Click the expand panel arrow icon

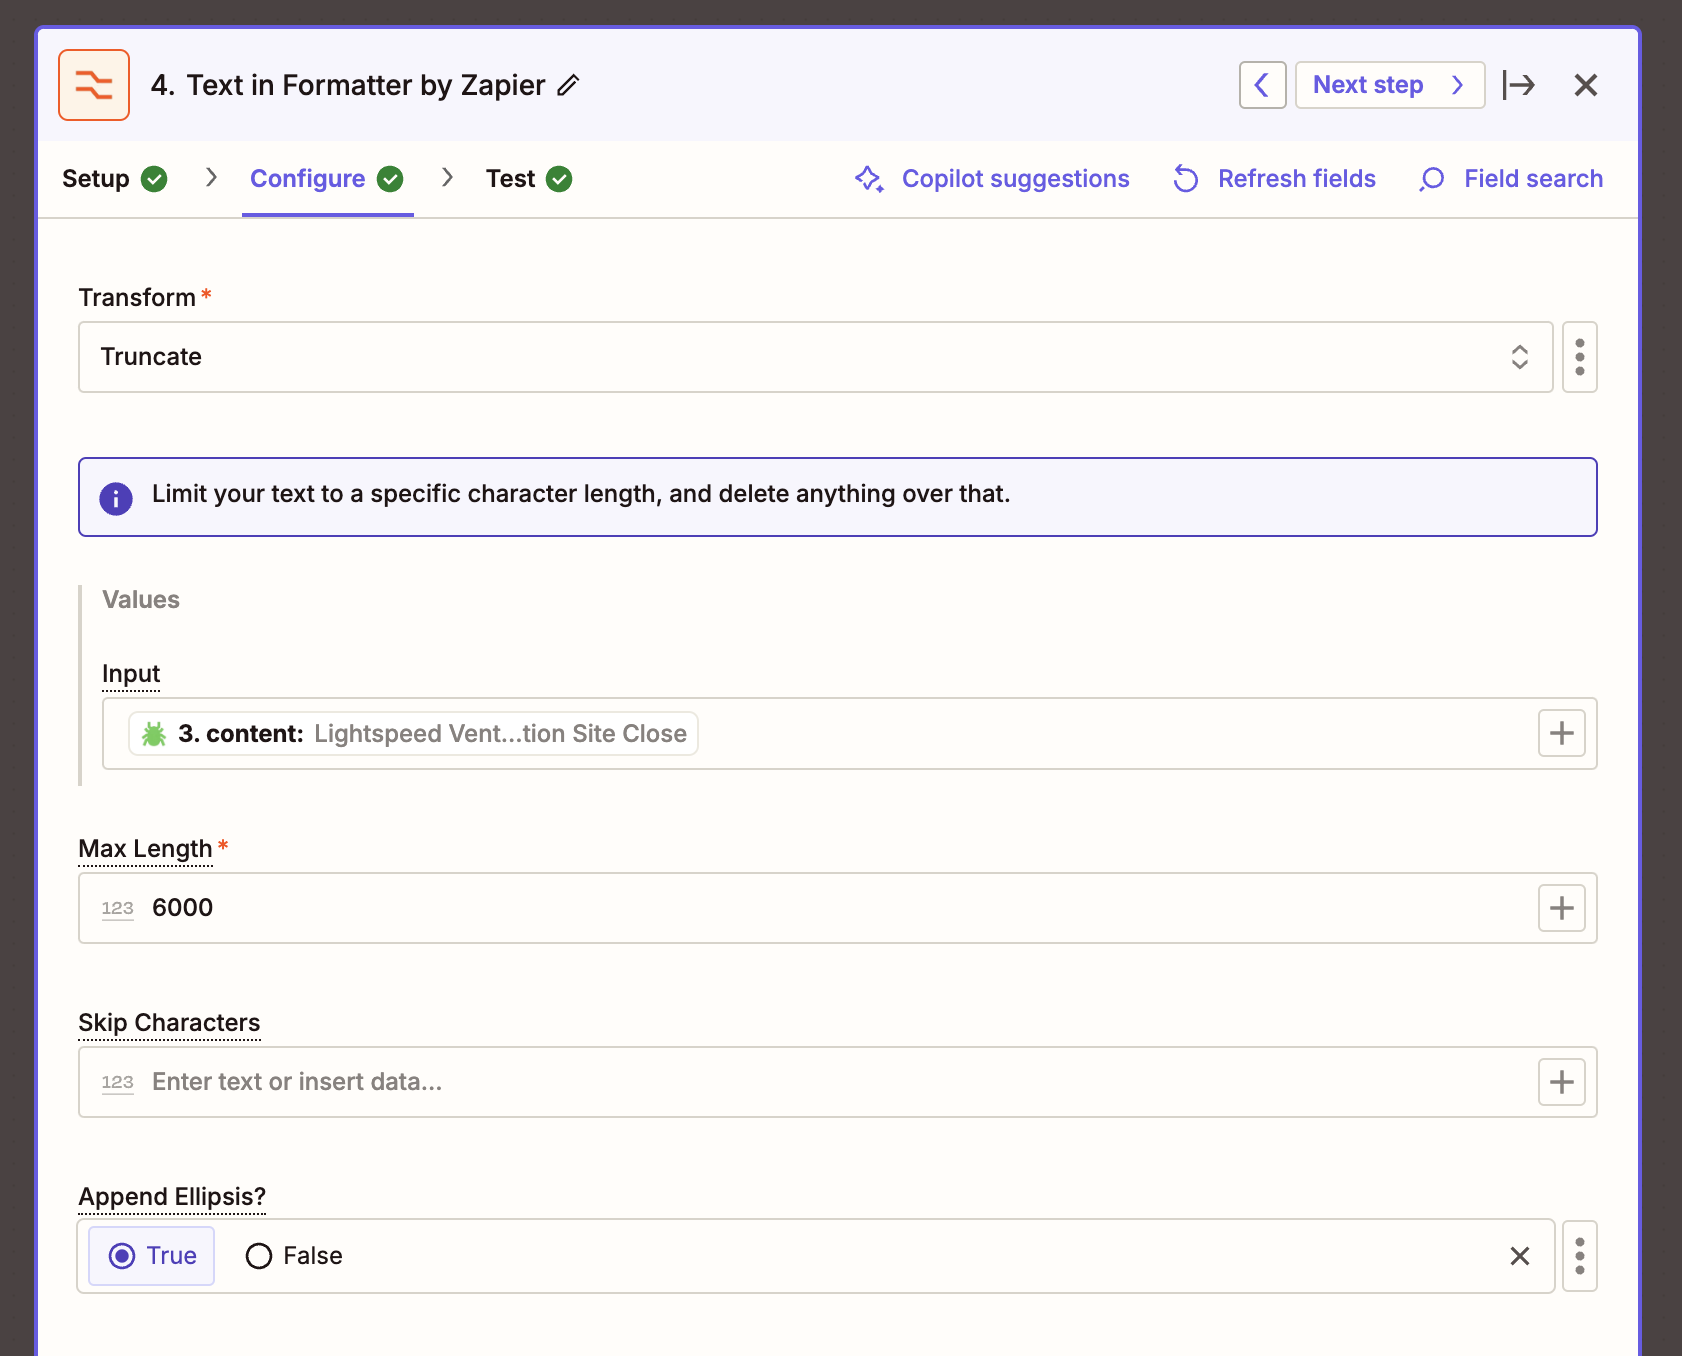[1518, 85]
